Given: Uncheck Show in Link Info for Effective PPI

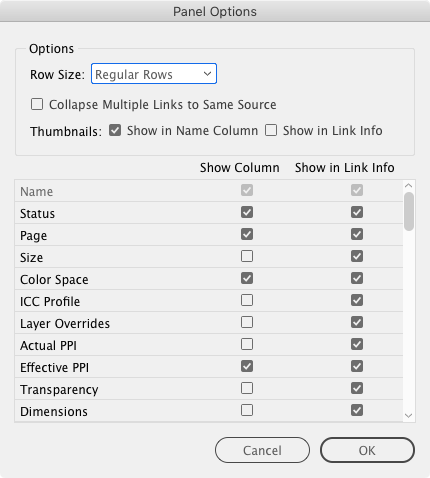Looking at the screenshot, I should point(357,366).
